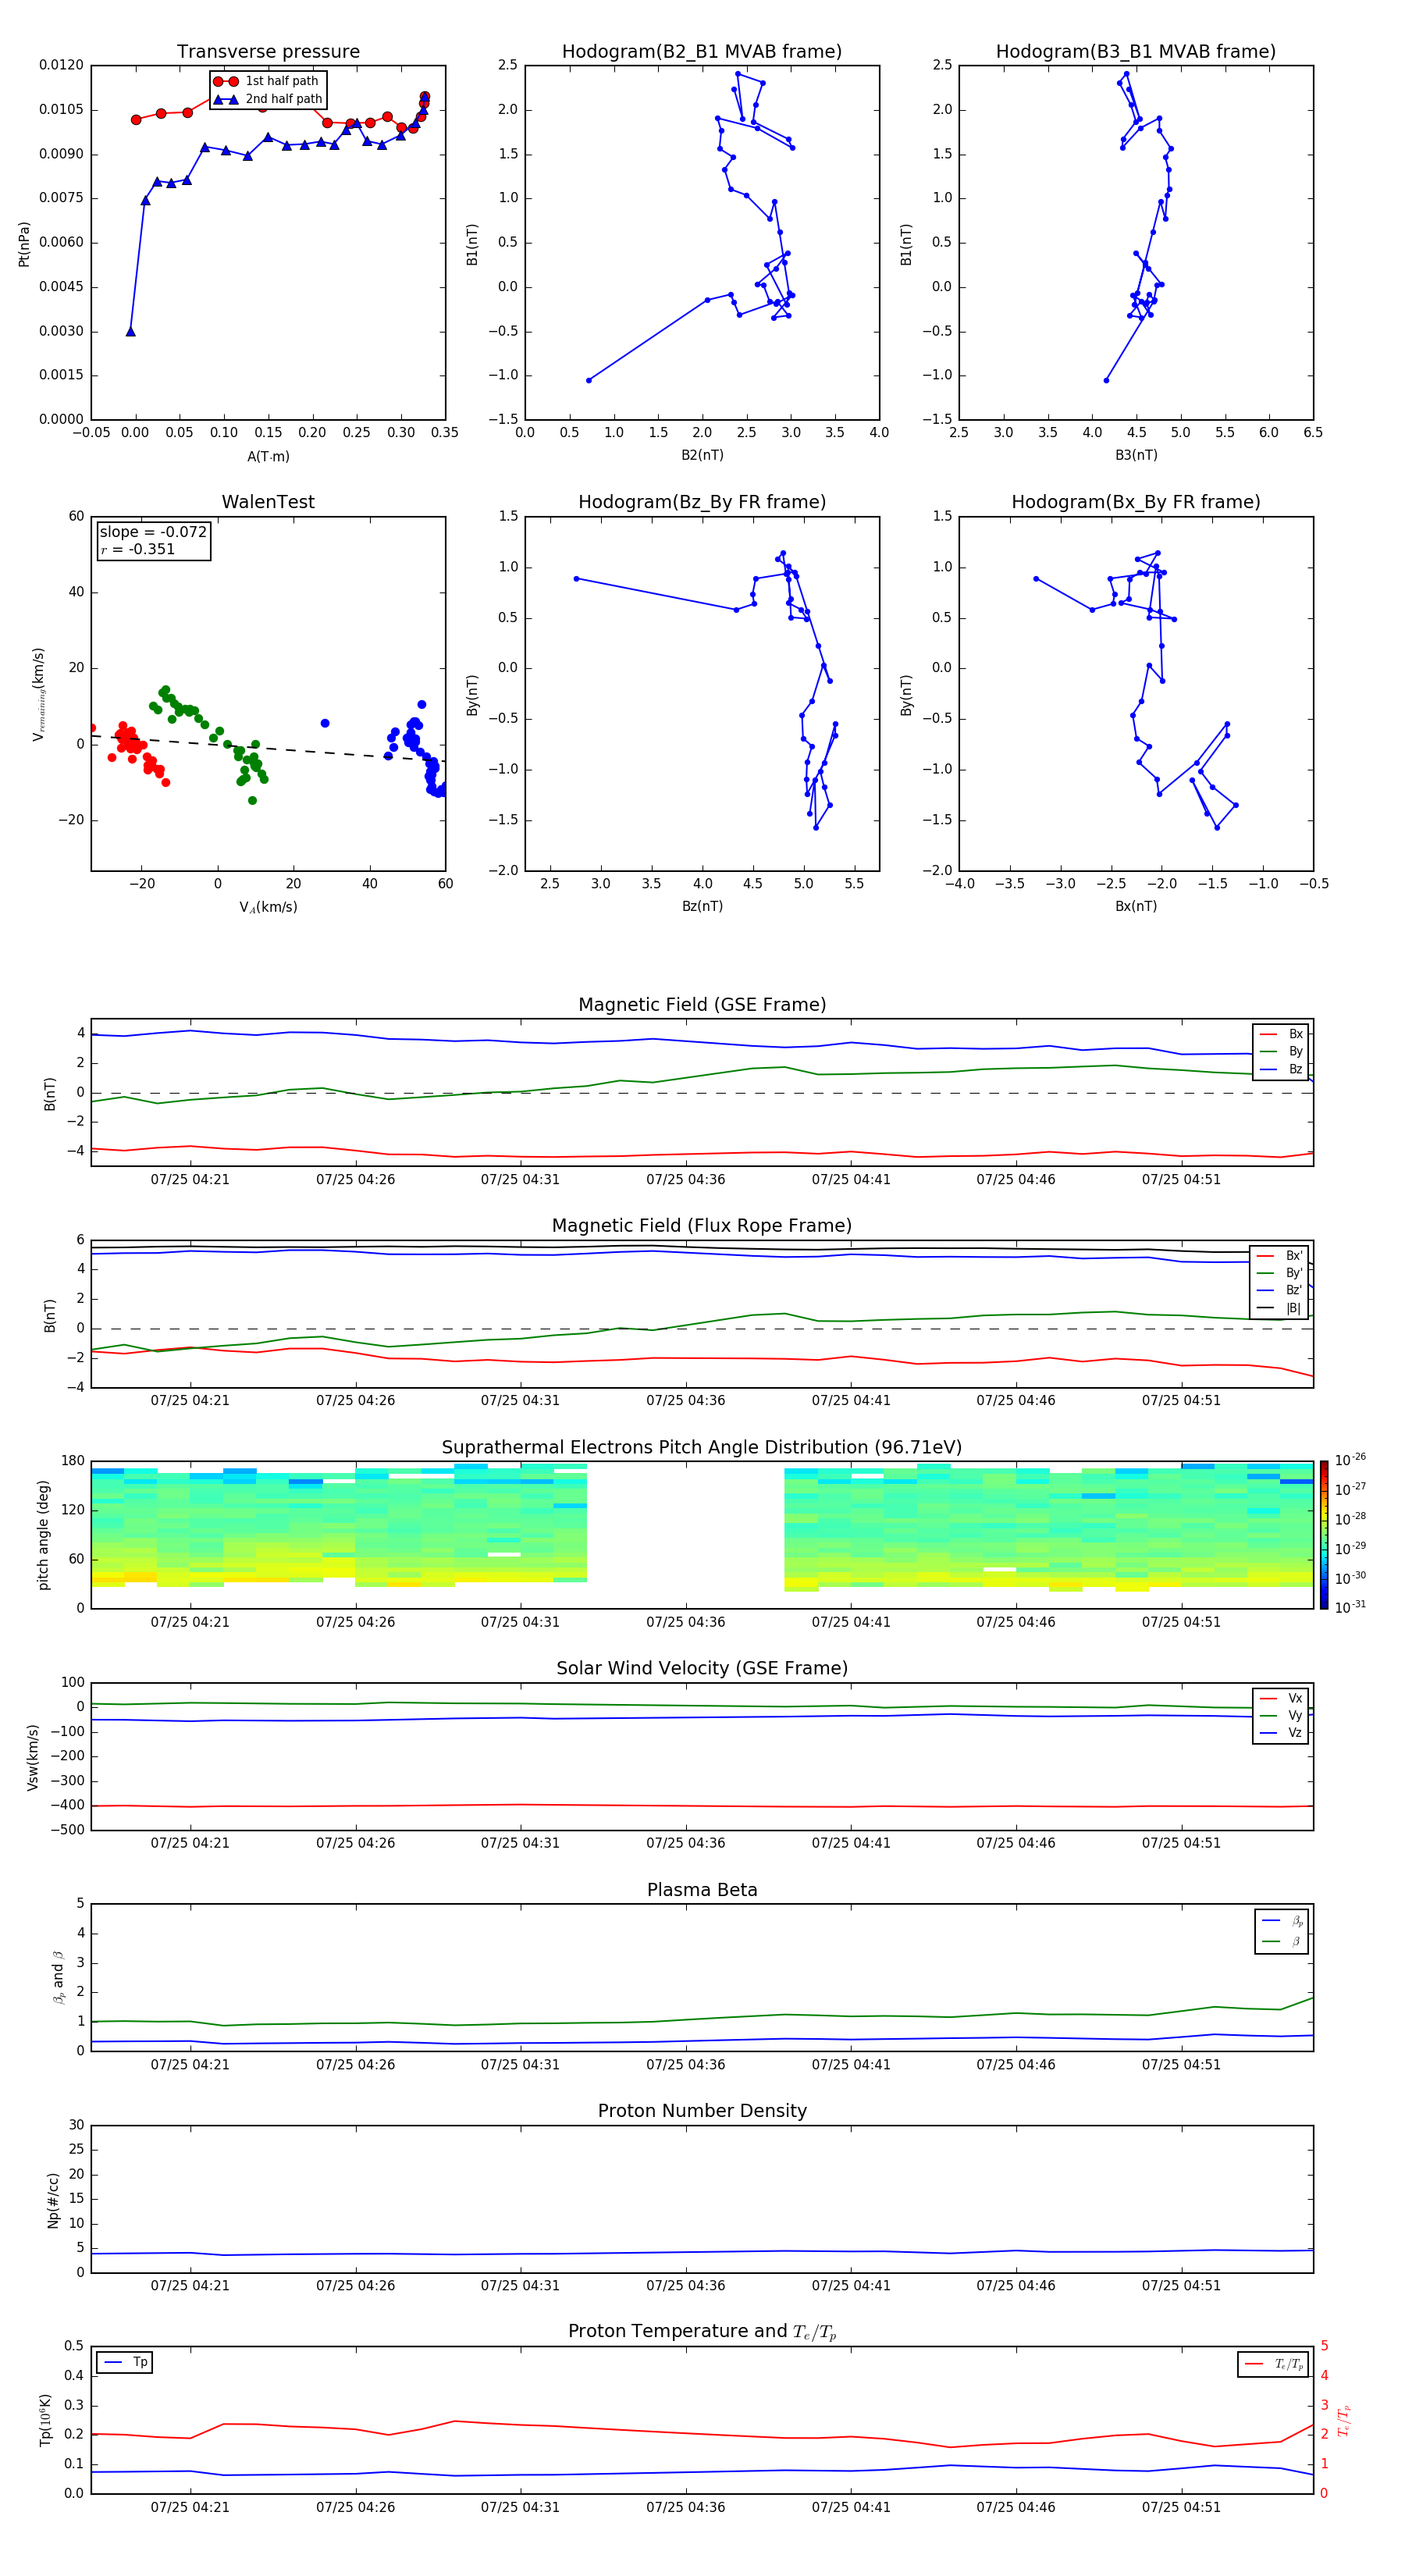Select the βp legend entry in Plasma Beta

[x=1283, y=1921]
